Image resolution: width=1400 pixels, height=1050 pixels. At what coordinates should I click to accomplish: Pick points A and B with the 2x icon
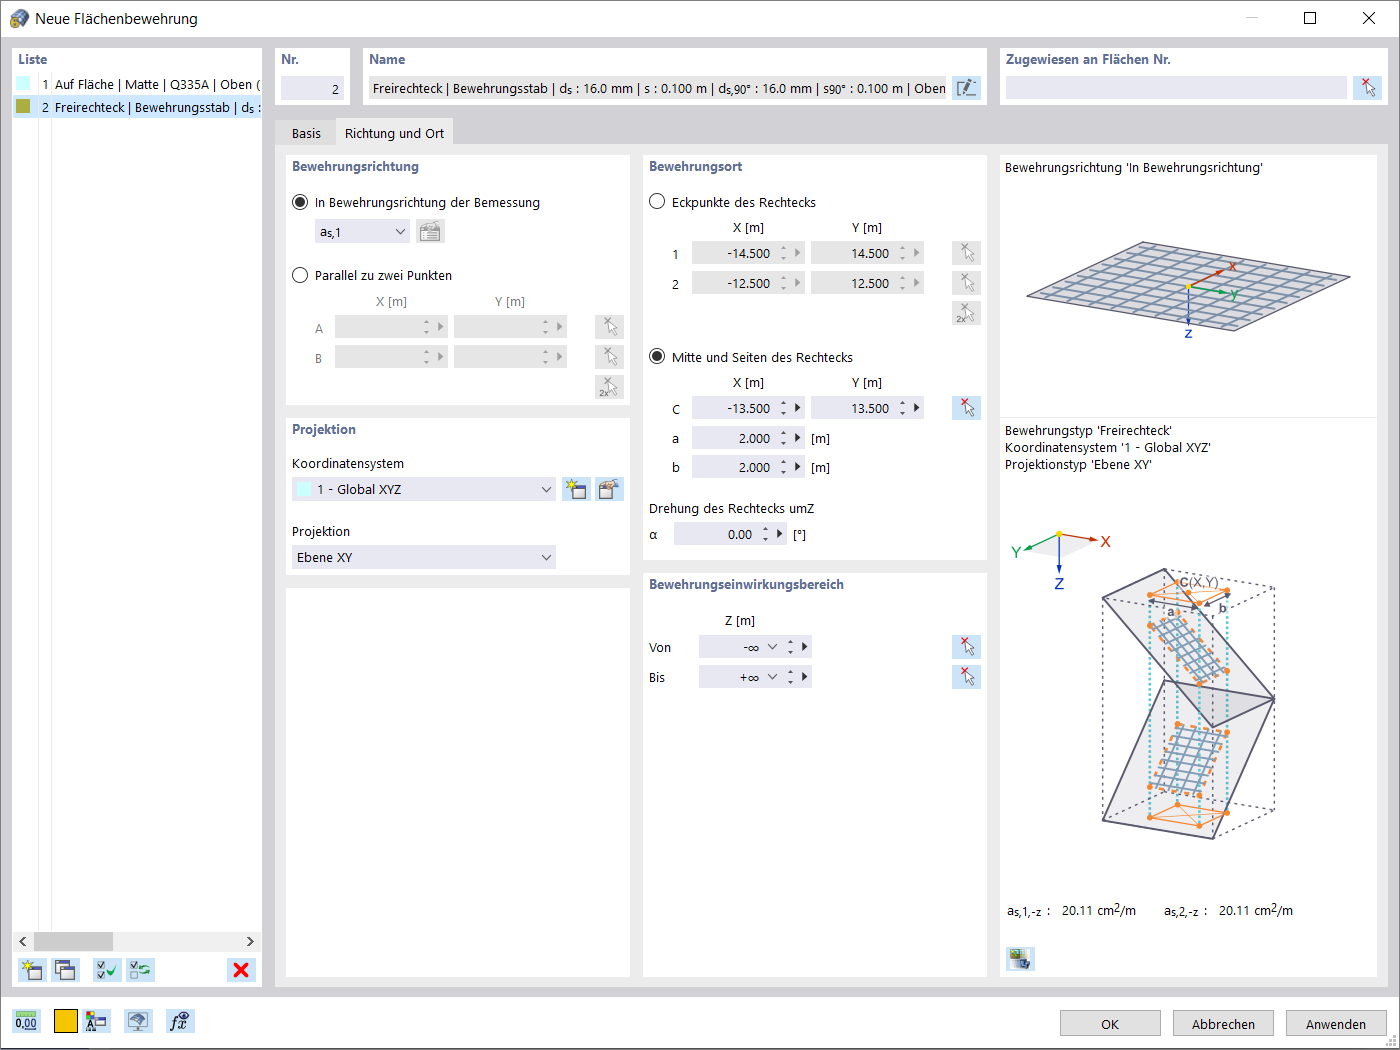(x=609, y=387)
